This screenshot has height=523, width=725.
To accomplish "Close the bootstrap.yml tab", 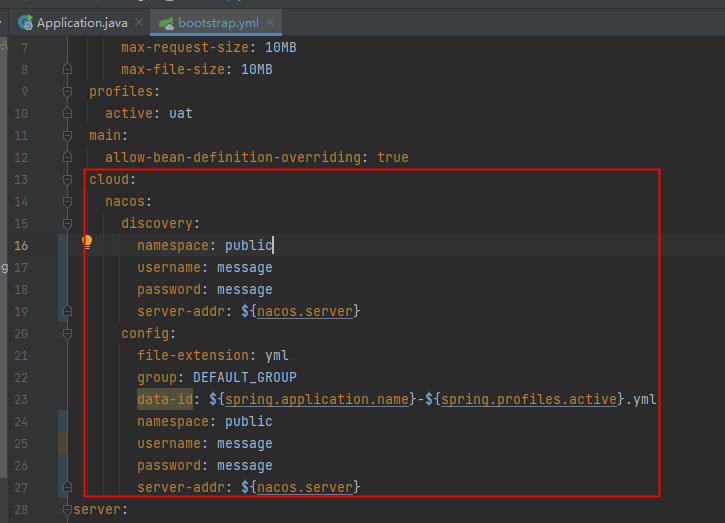I will (266, 22).
